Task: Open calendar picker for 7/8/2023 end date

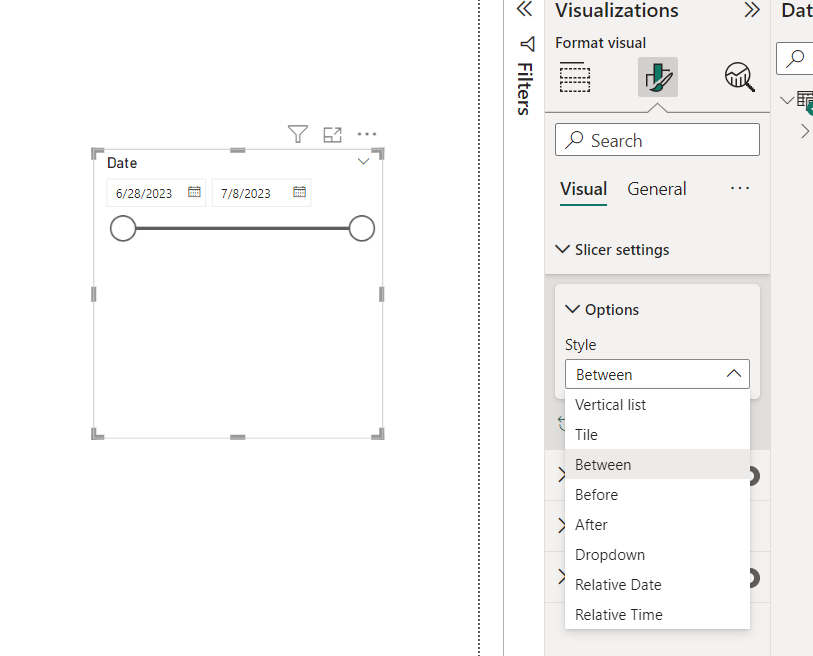Action: point(300,192)
